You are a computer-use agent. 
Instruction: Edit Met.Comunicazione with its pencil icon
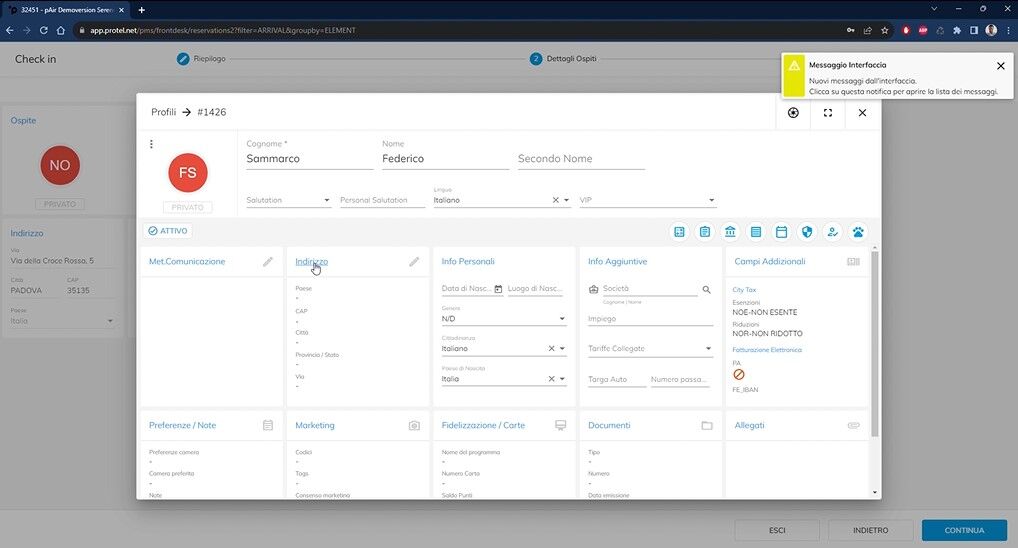click(x=268, y=262)
